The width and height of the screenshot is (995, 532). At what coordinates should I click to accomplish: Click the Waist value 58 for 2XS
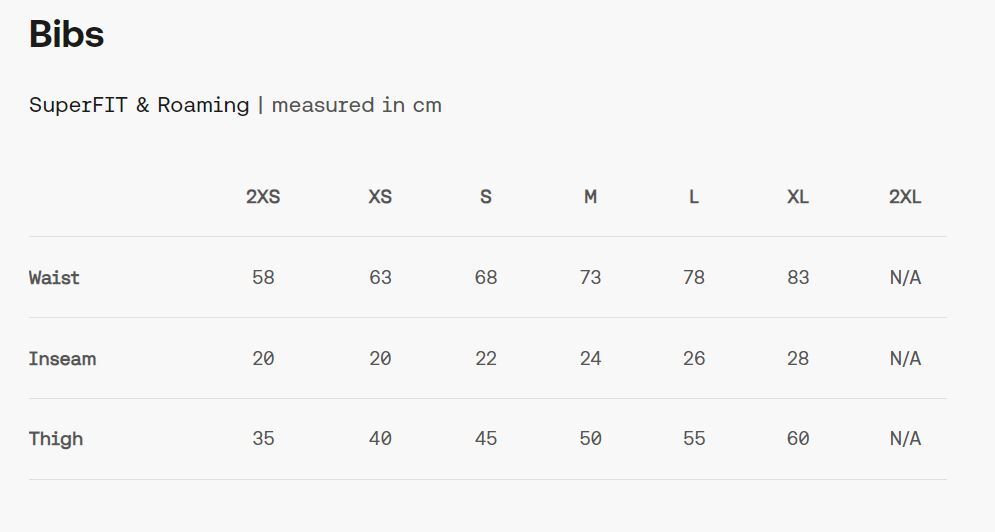point(263,278)
